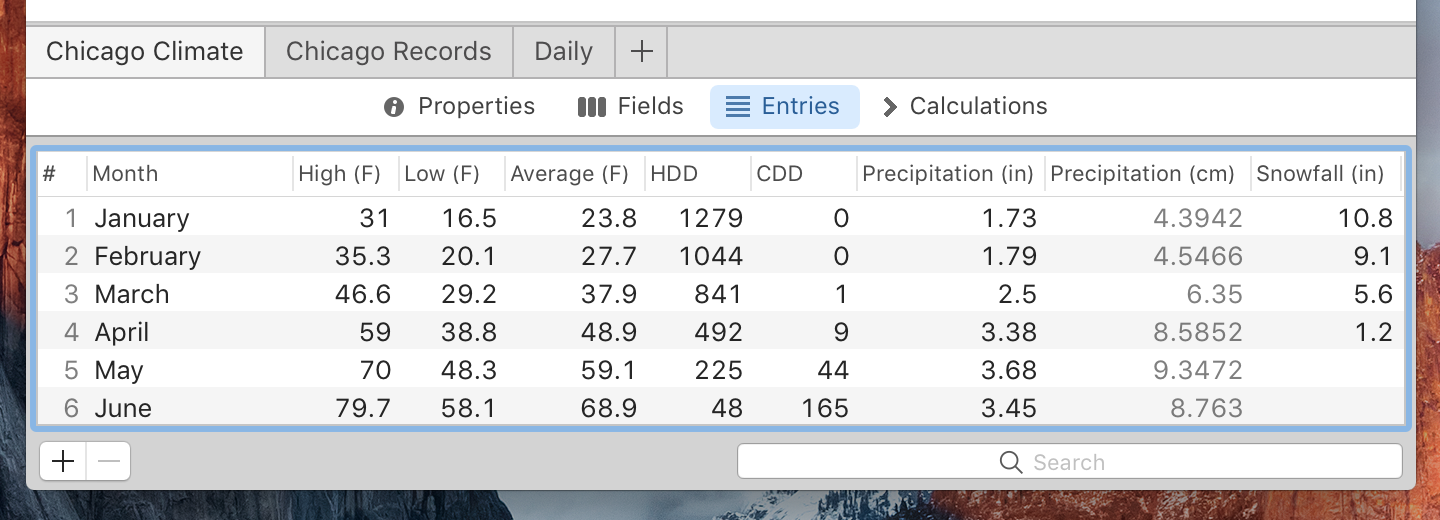The image size is (1440, 520).
Task: Click the Fields columns icon
Action: click(592, 107)
